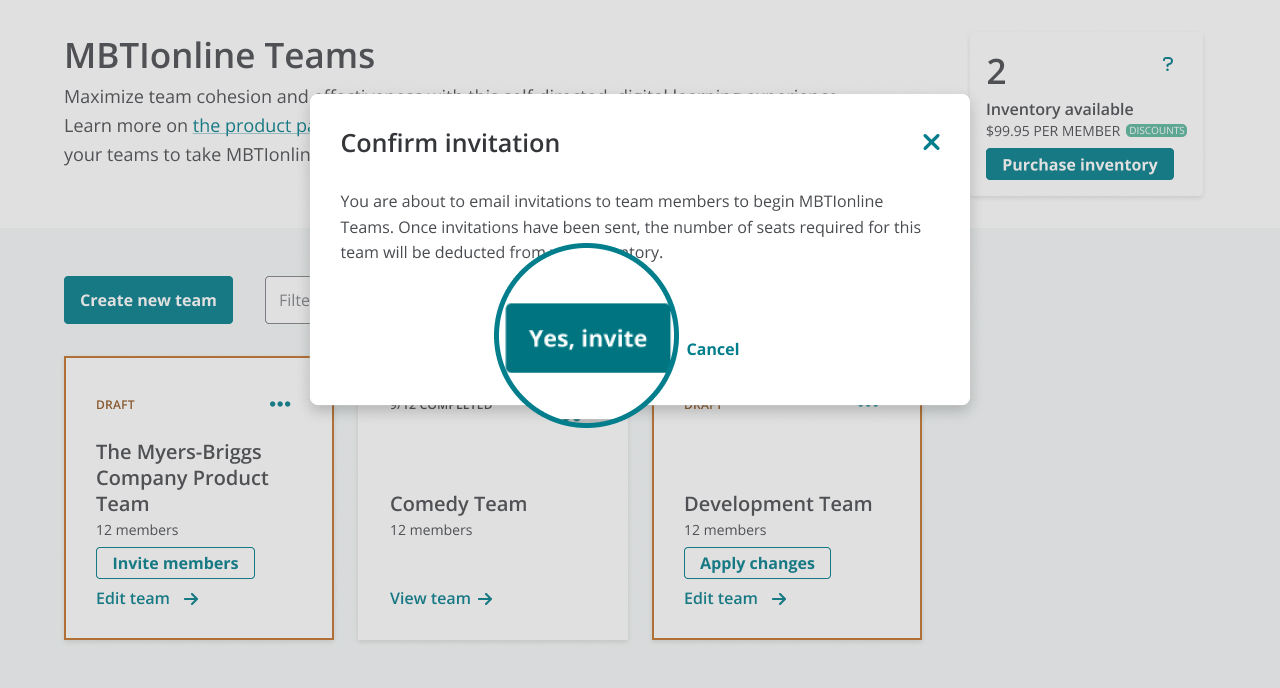Apply changes on the Development Team card
This screenshot has height=688, width=1280.
(757, 563)
